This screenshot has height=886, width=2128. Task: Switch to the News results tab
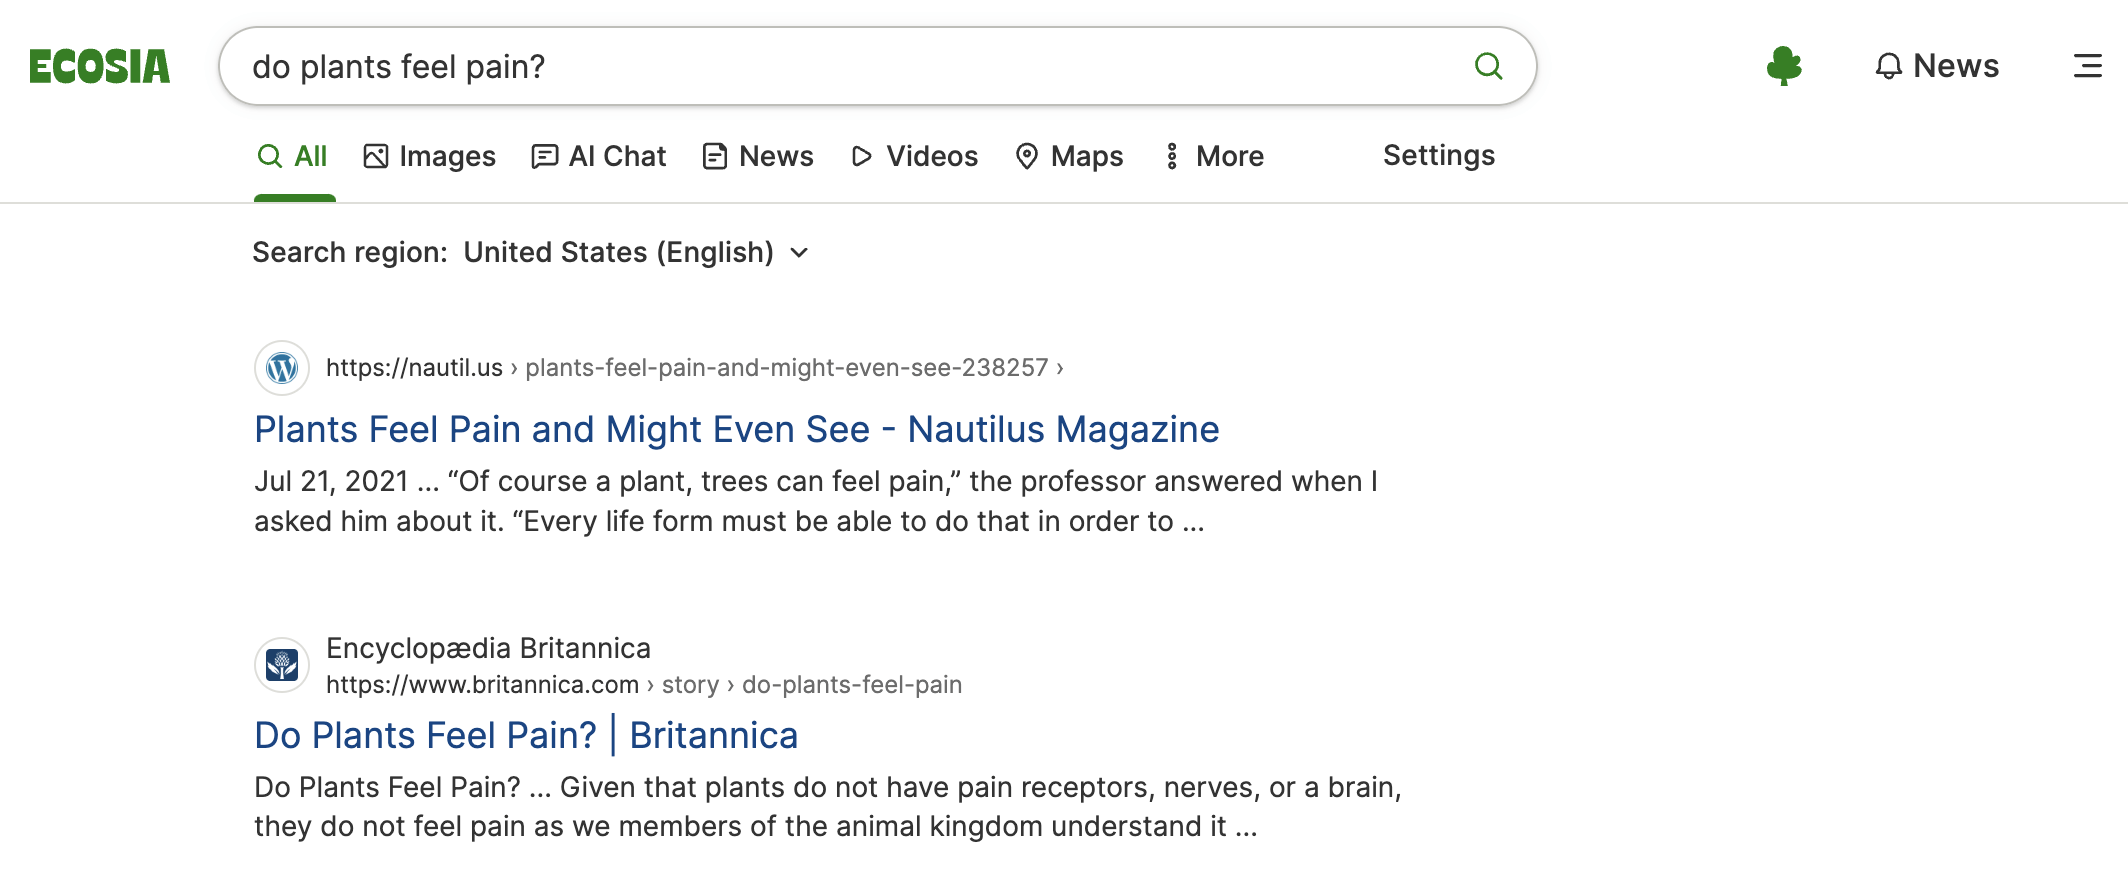click(x=759, y=156)
